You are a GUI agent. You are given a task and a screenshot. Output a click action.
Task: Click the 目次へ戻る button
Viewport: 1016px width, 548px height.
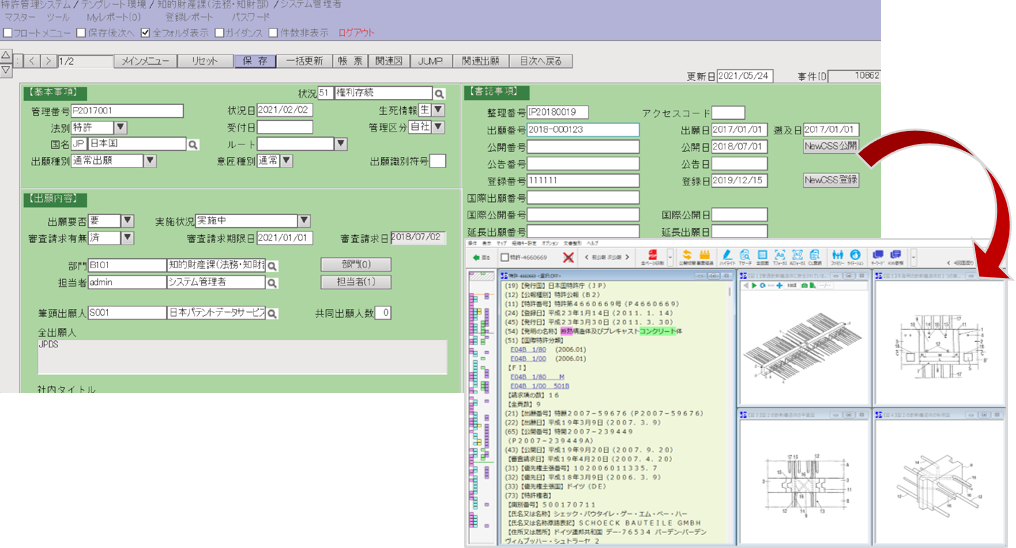click(540, 61)
